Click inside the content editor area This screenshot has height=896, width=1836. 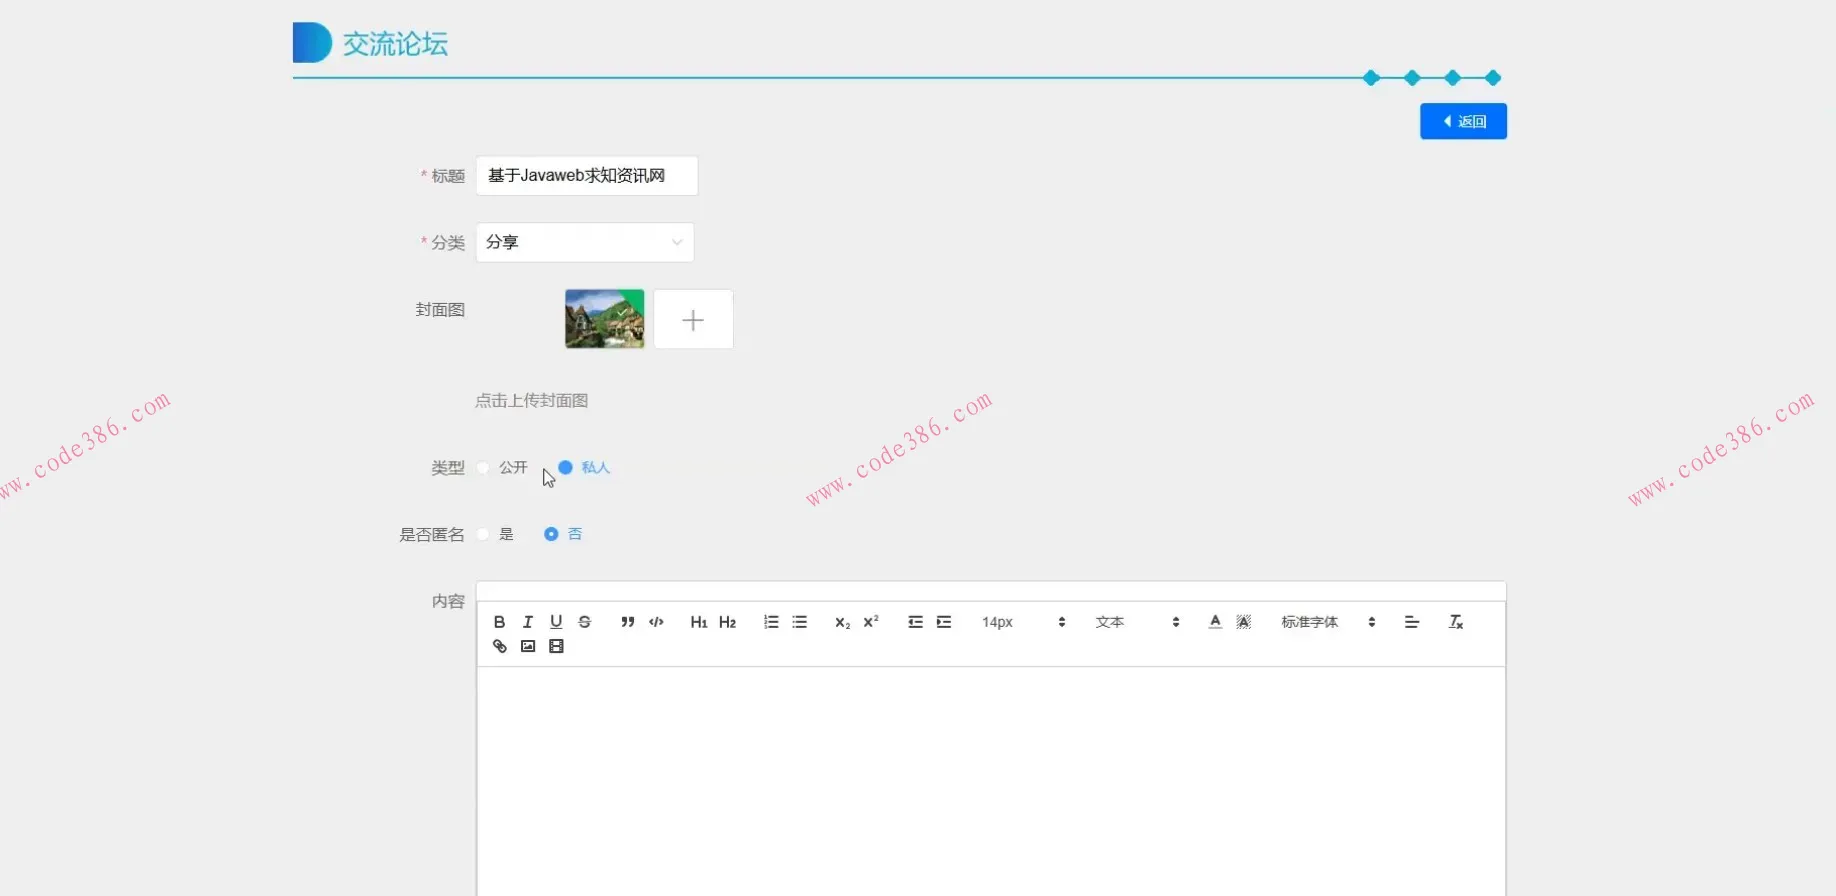(x=991, y=780)
